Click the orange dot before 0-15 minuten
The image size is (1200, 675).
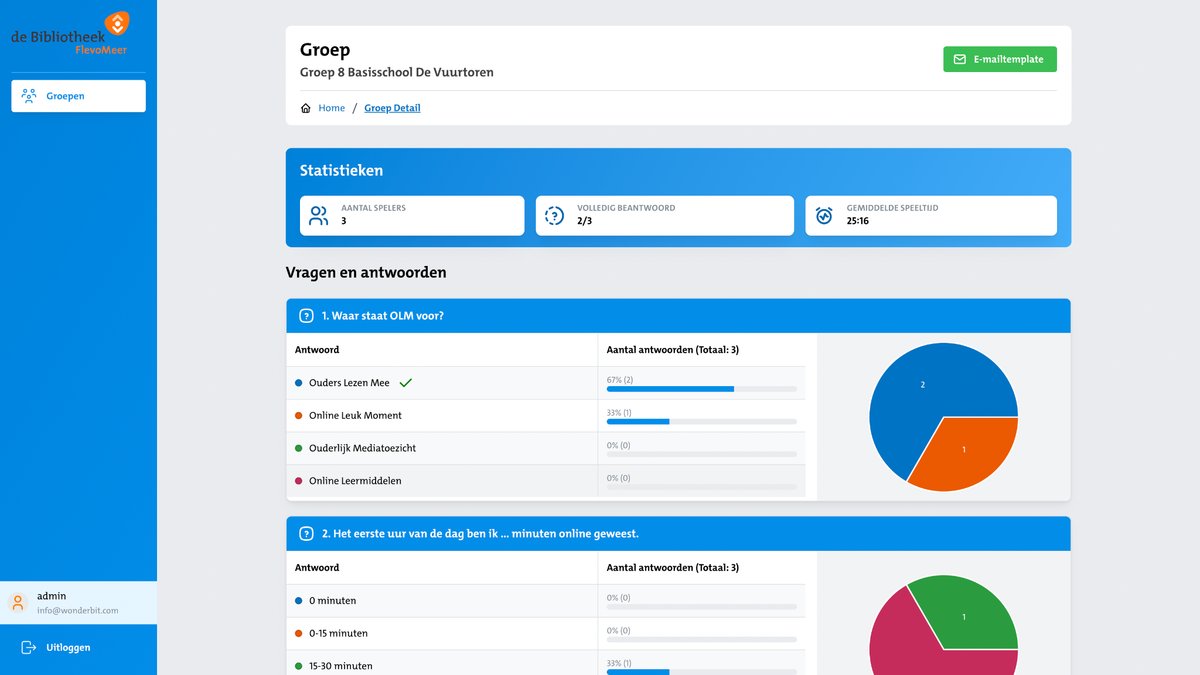point(298,633)
